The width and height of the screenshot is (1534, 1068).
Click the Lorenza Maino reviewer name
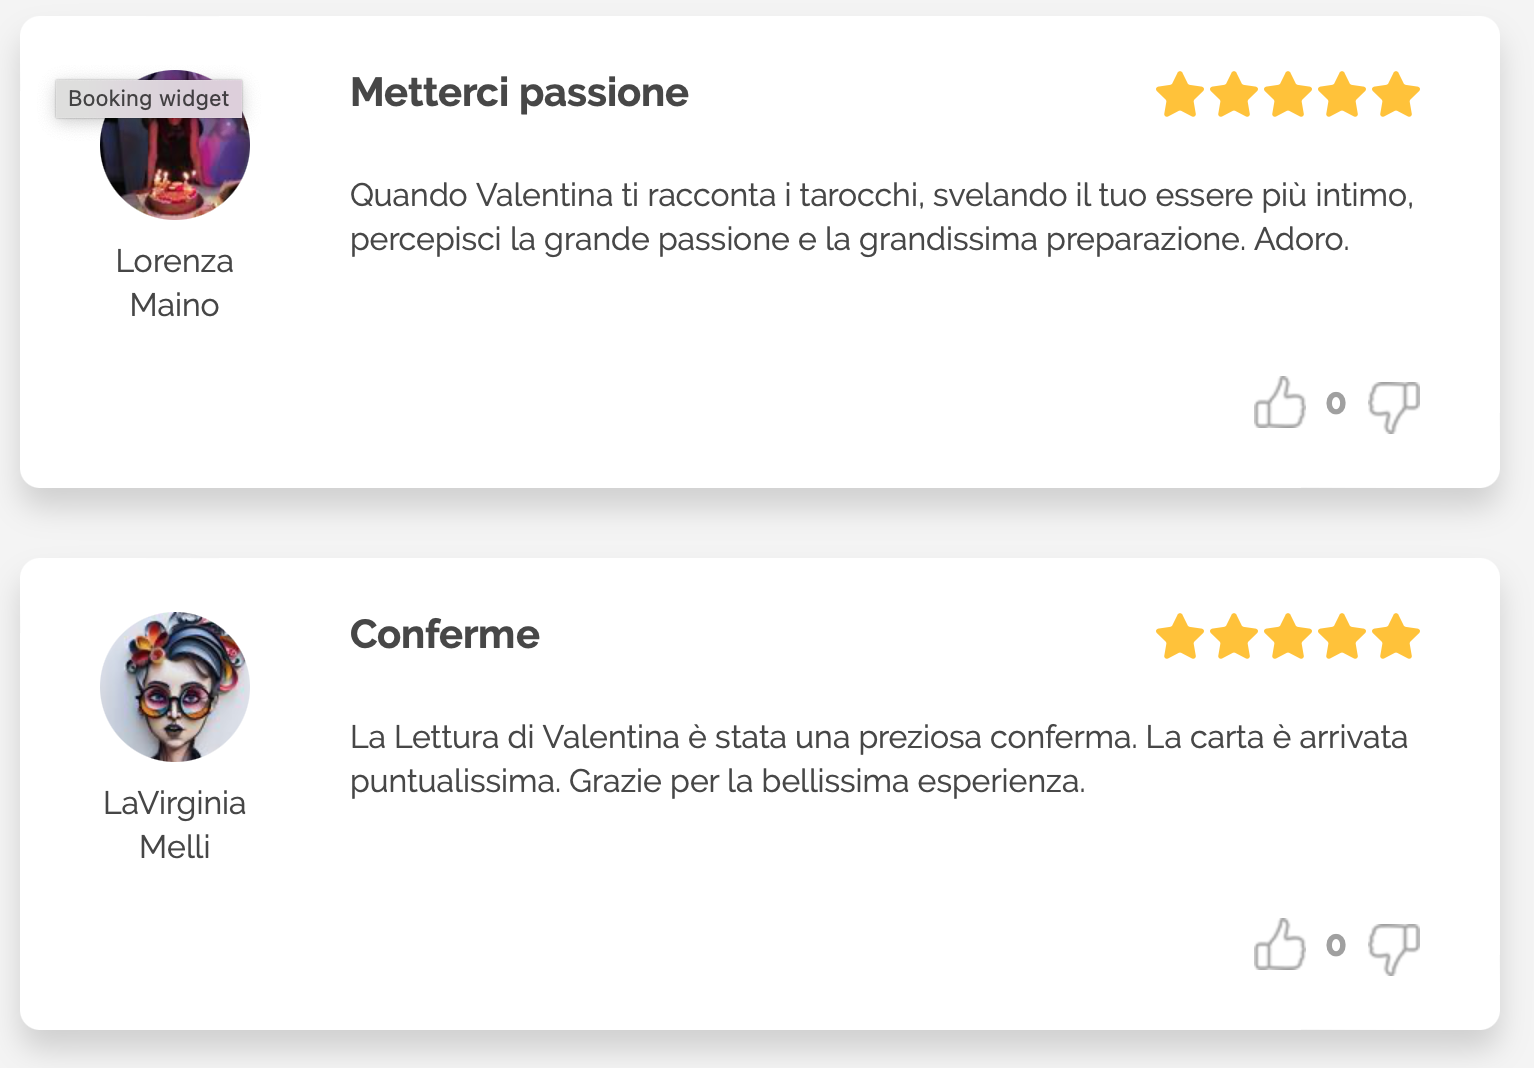[175, 283]
